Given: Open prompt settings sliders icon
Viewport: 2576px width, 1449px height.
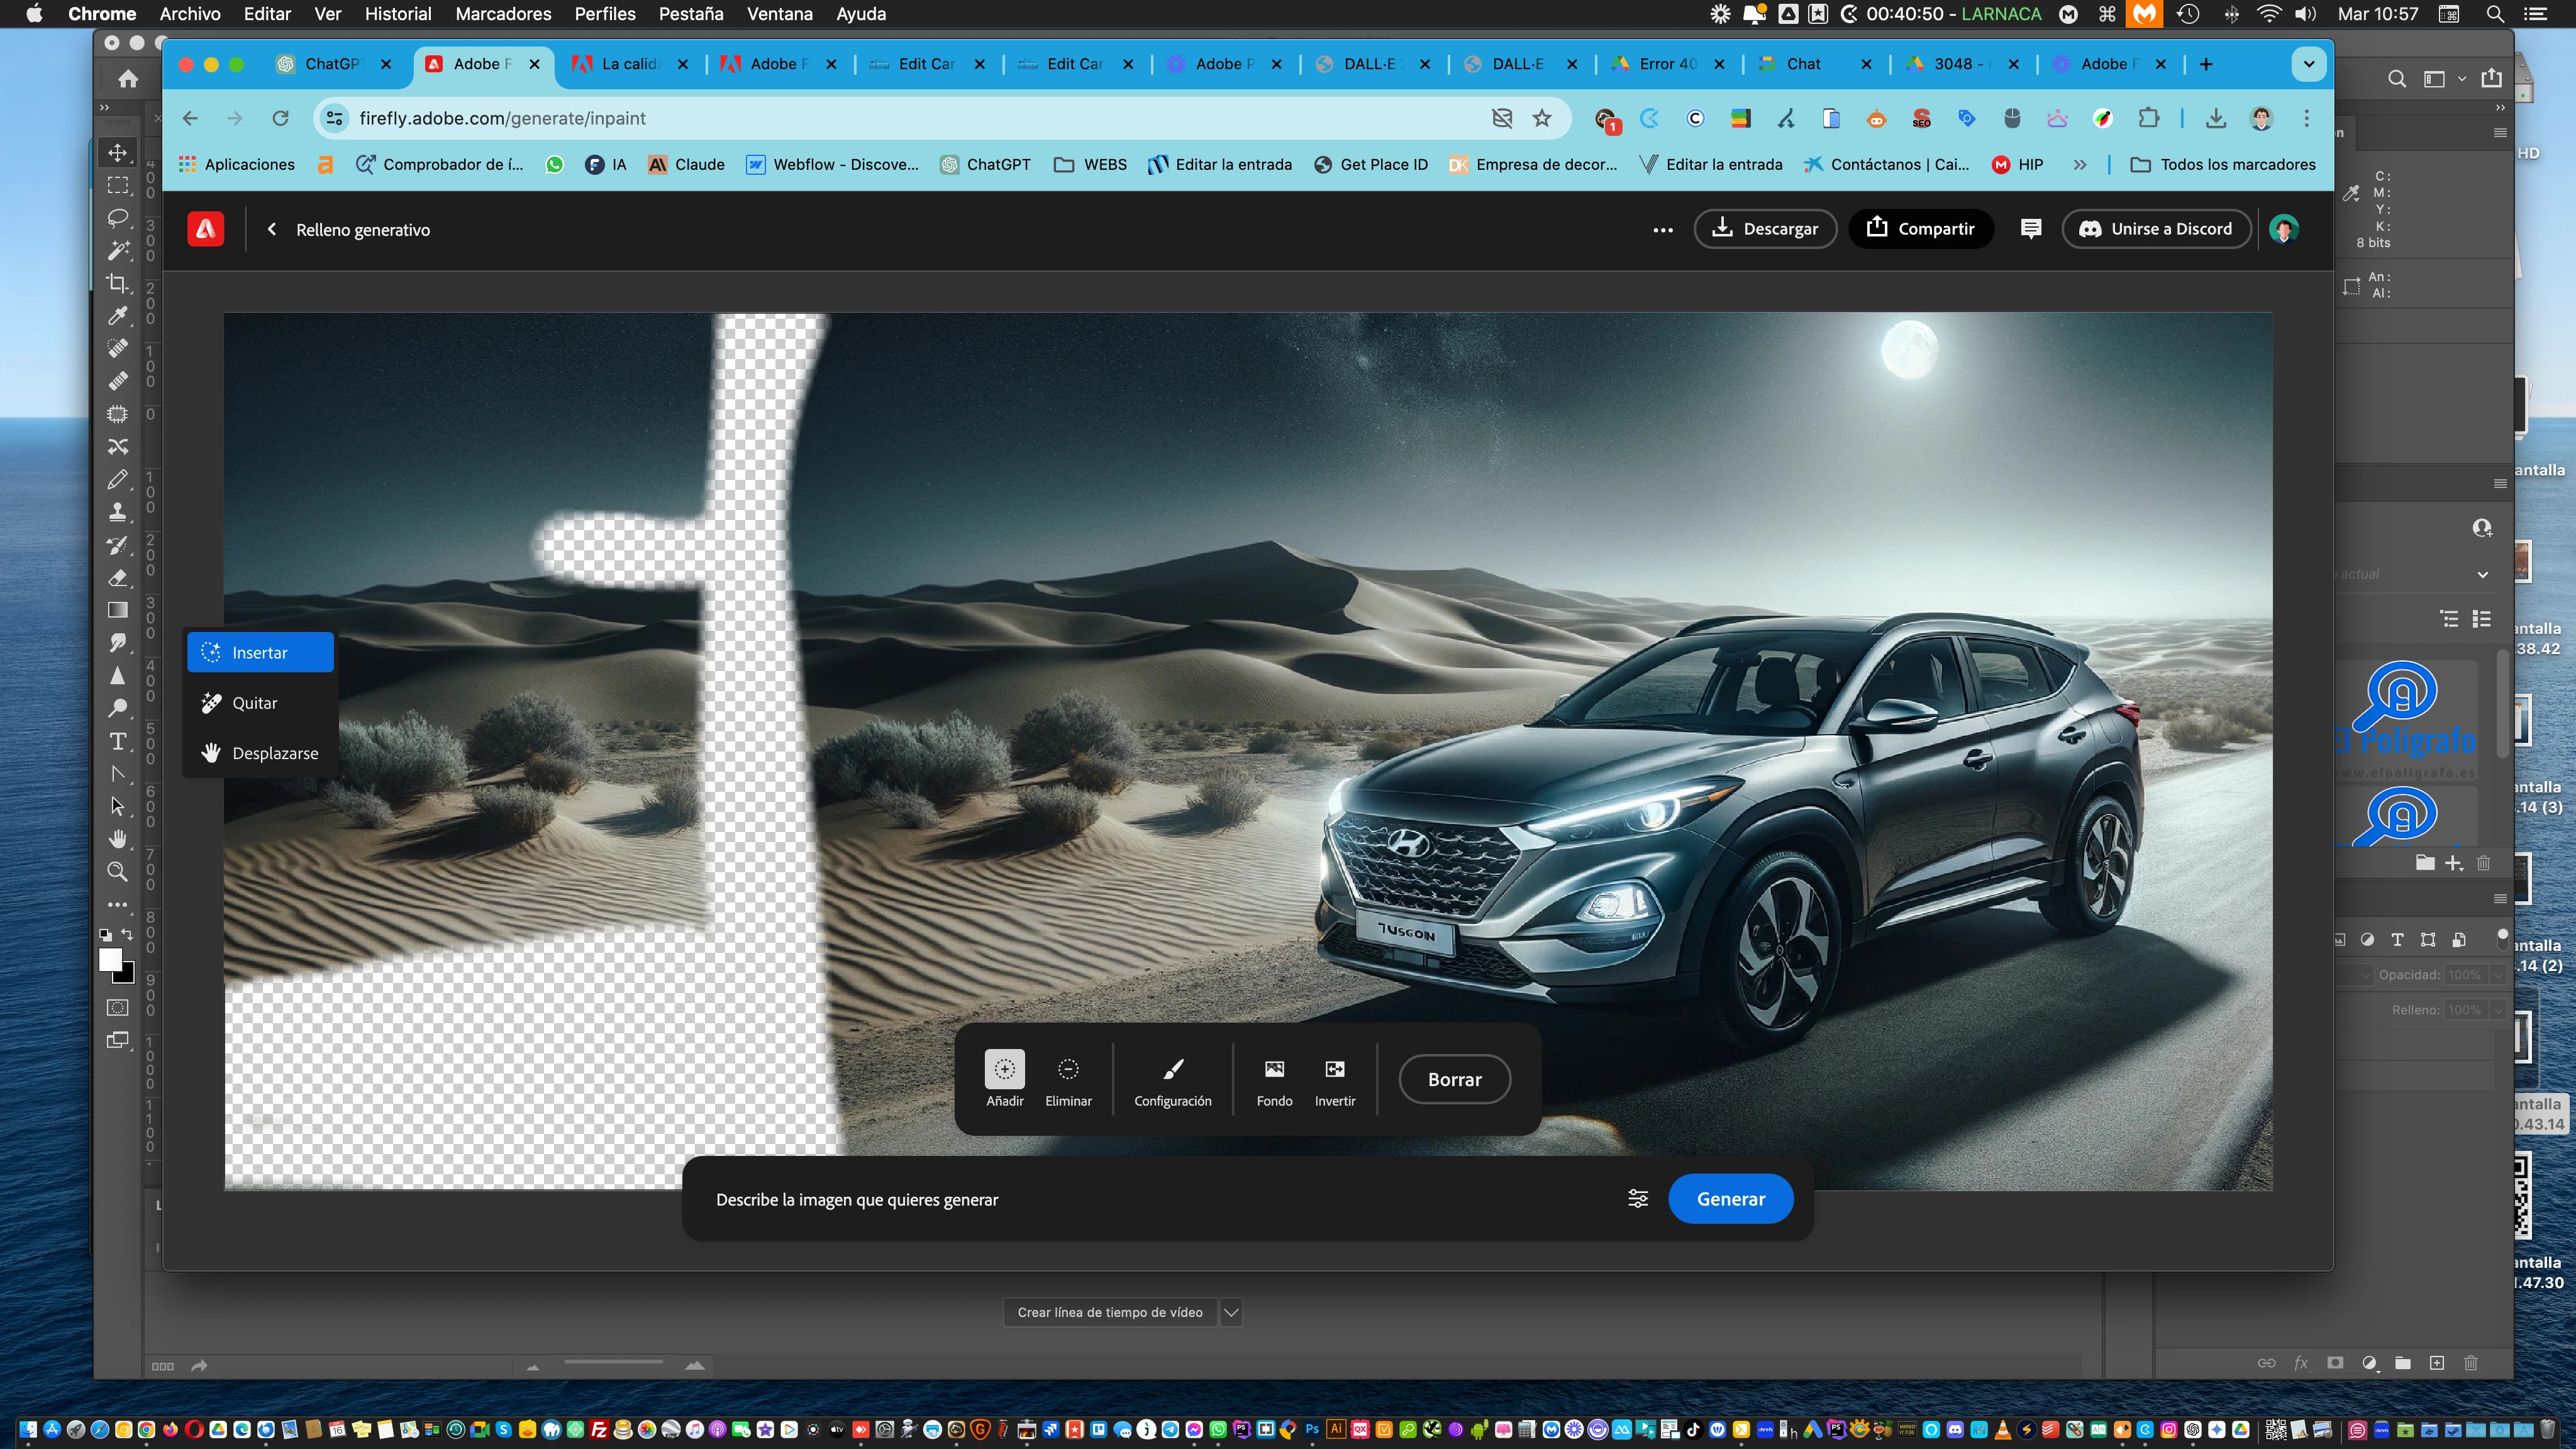Looking at the screenshot, I should click(x=1638, y=1199).
